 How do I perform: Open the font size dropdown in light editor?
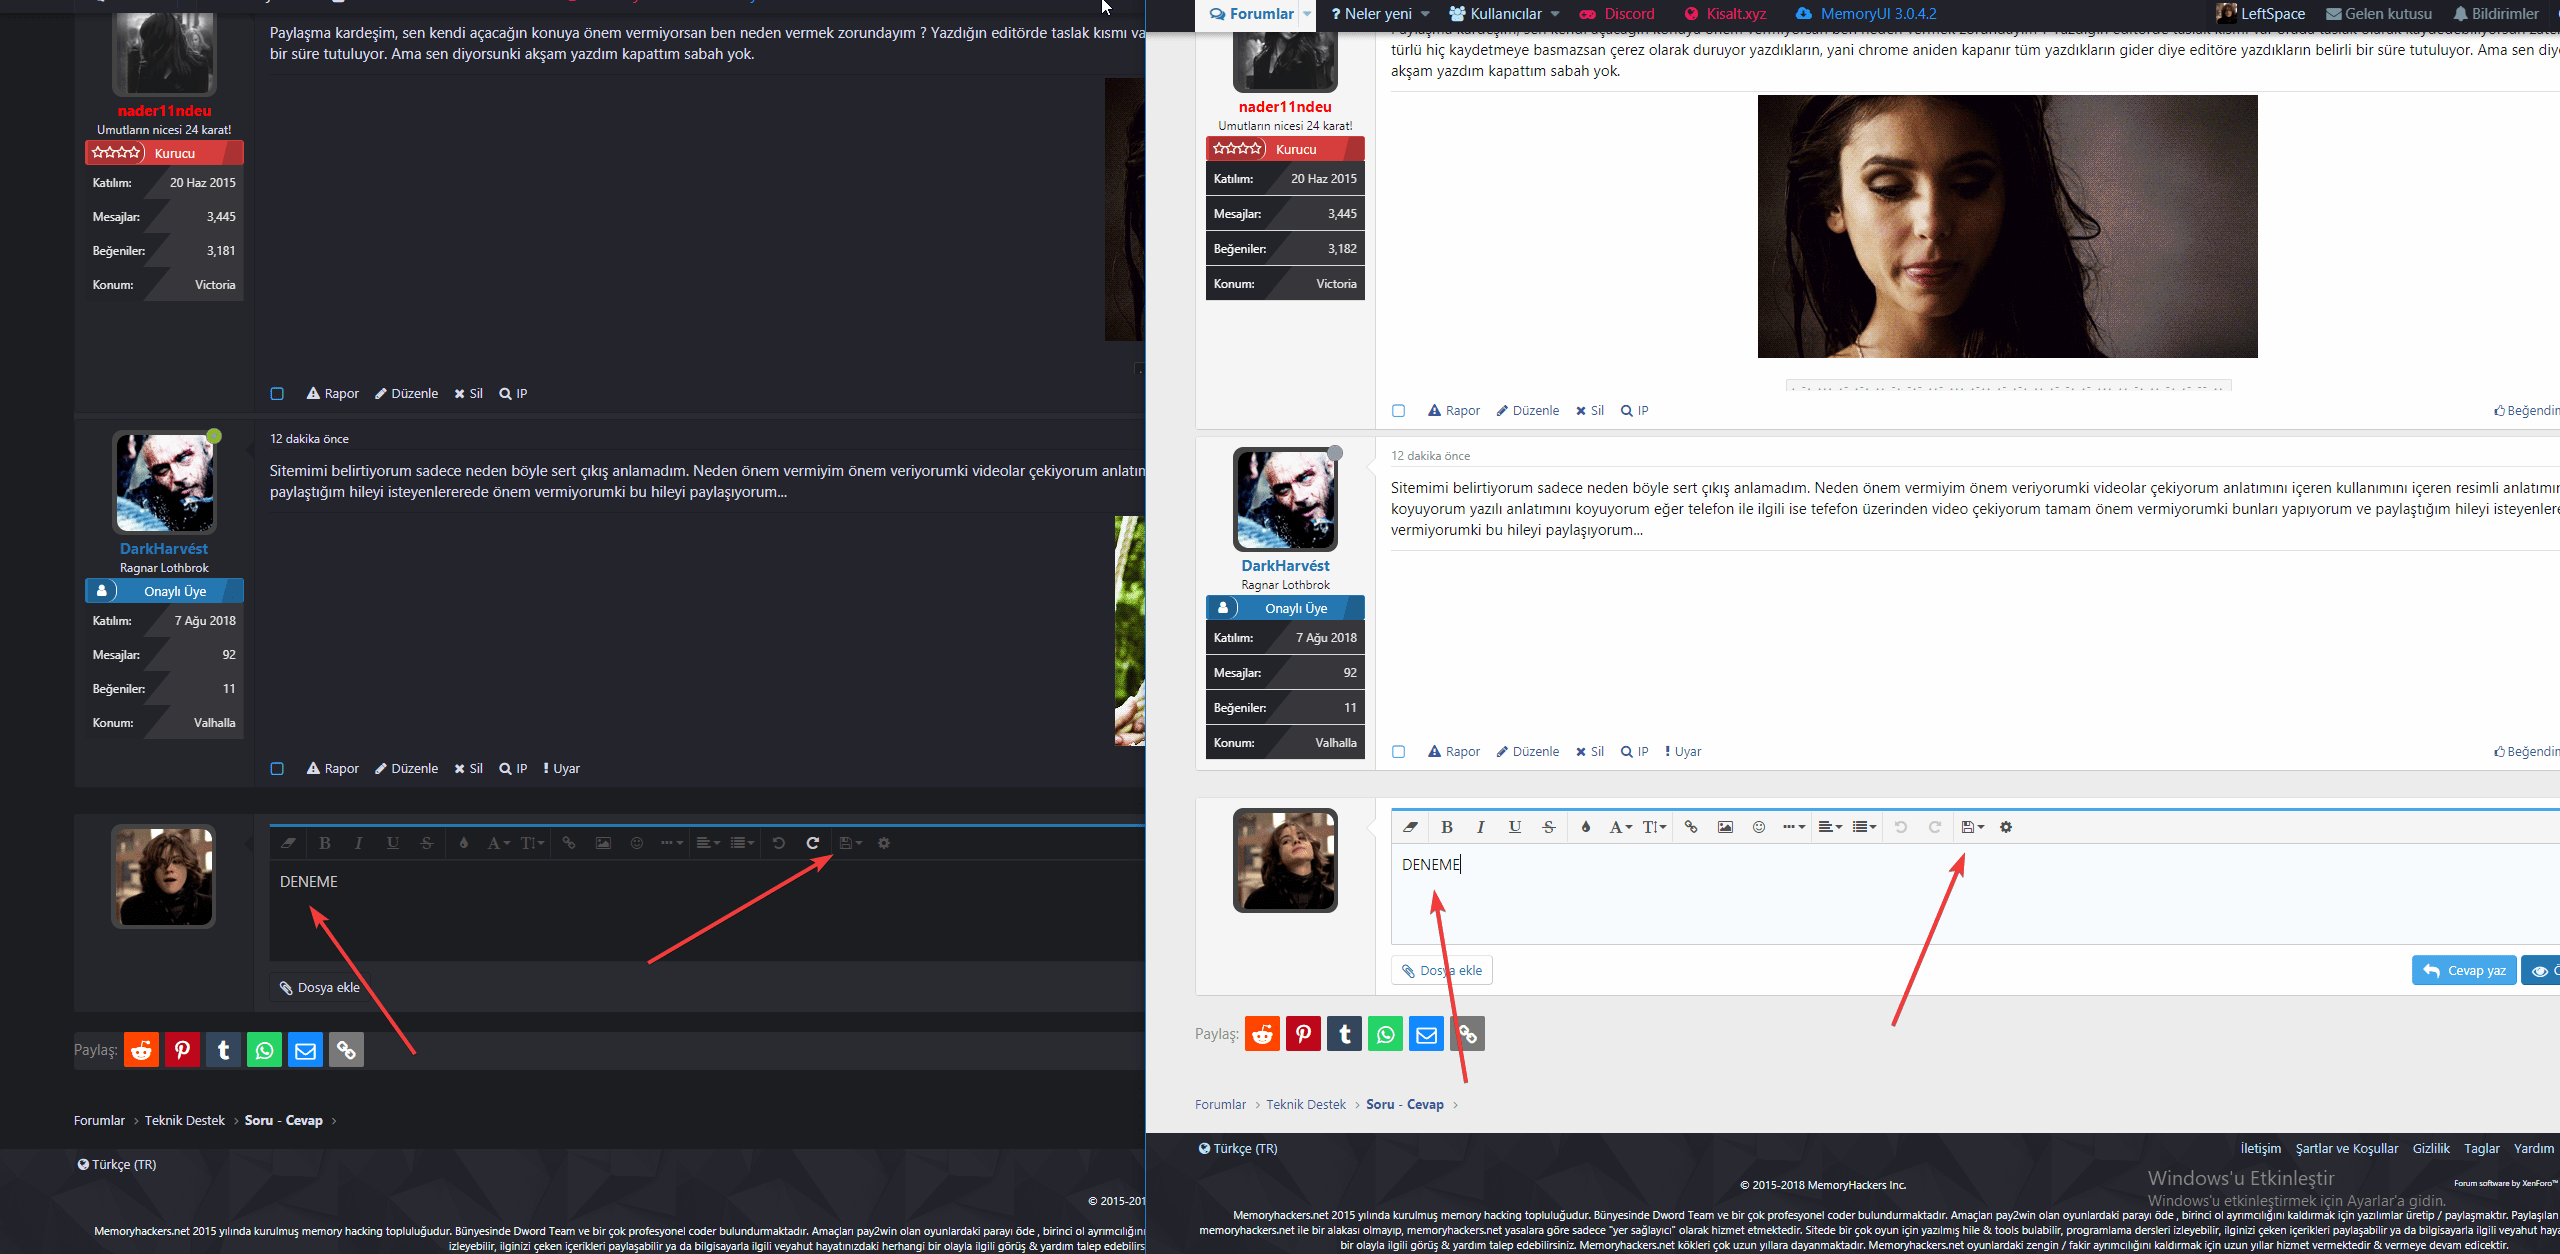[x=1655, y=827]
